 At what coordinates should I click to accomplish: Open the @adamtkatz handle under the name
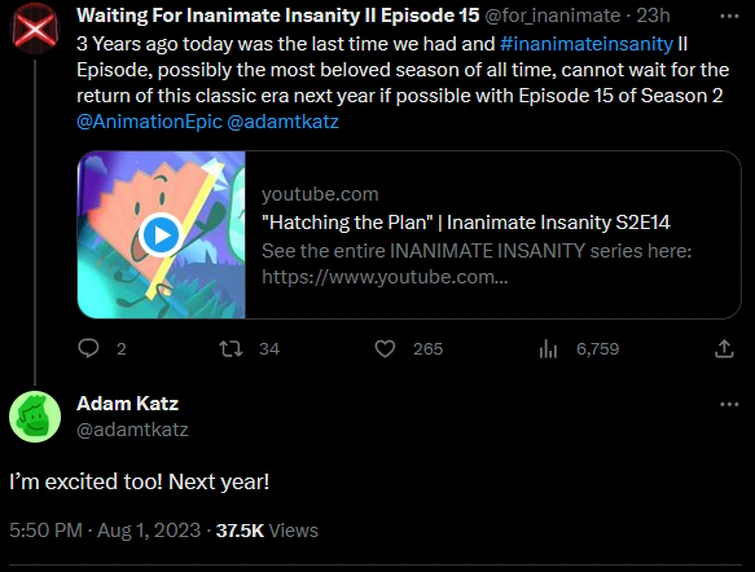(132, 429)
